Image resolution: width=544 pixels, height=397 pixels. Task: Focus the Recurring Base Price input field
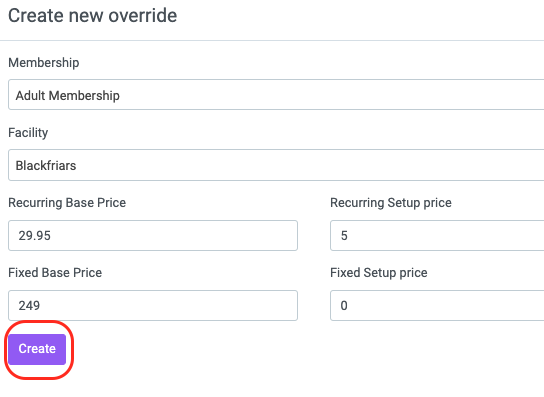point(153,235)
